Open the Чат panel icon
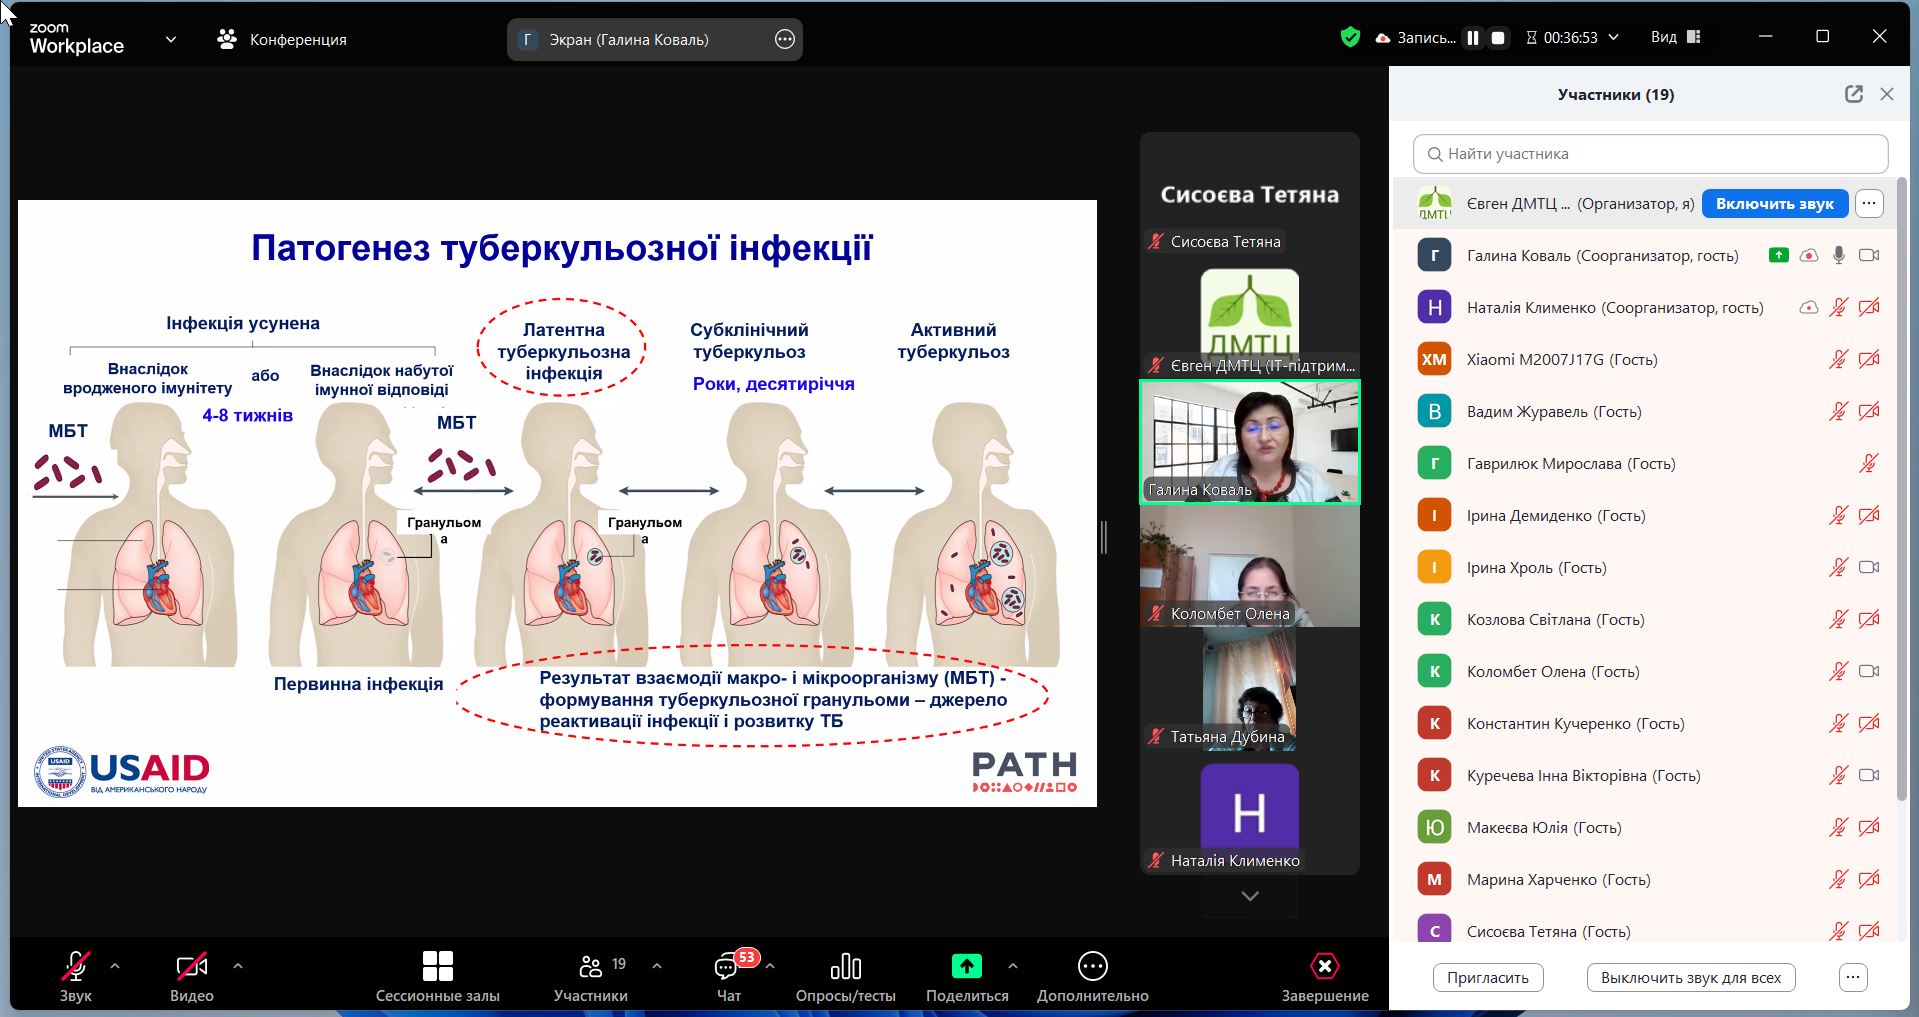 coord(728,968)
